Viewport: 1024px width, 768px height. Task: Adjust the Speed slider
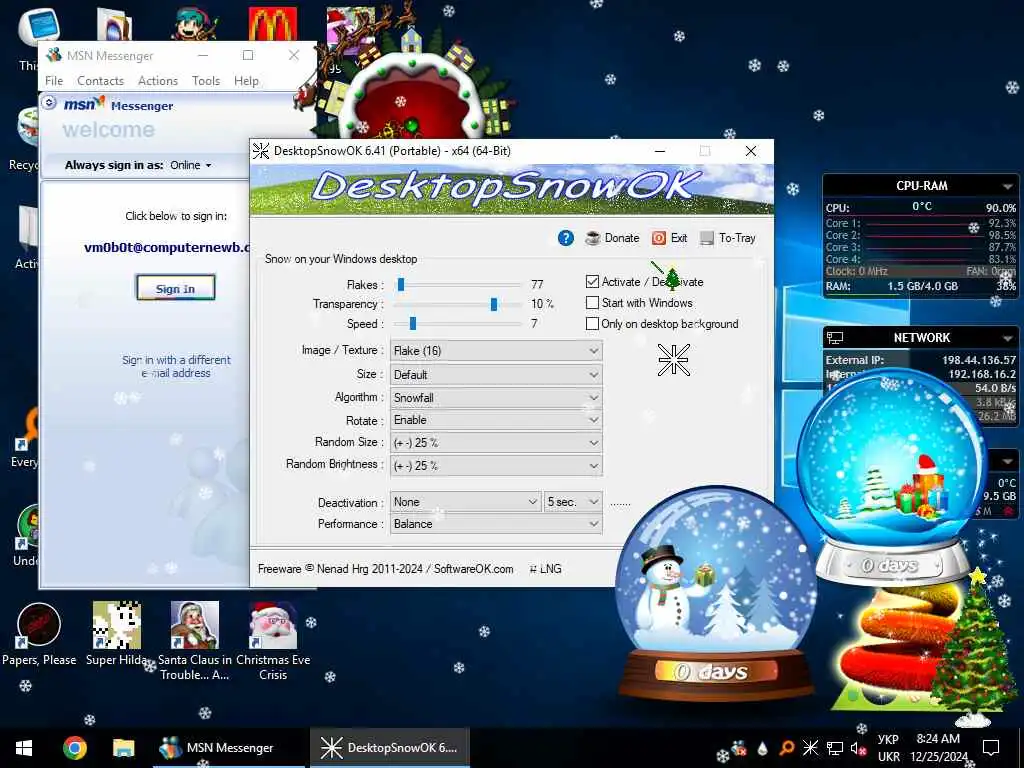pyautogui.click(x=413, y=324)
